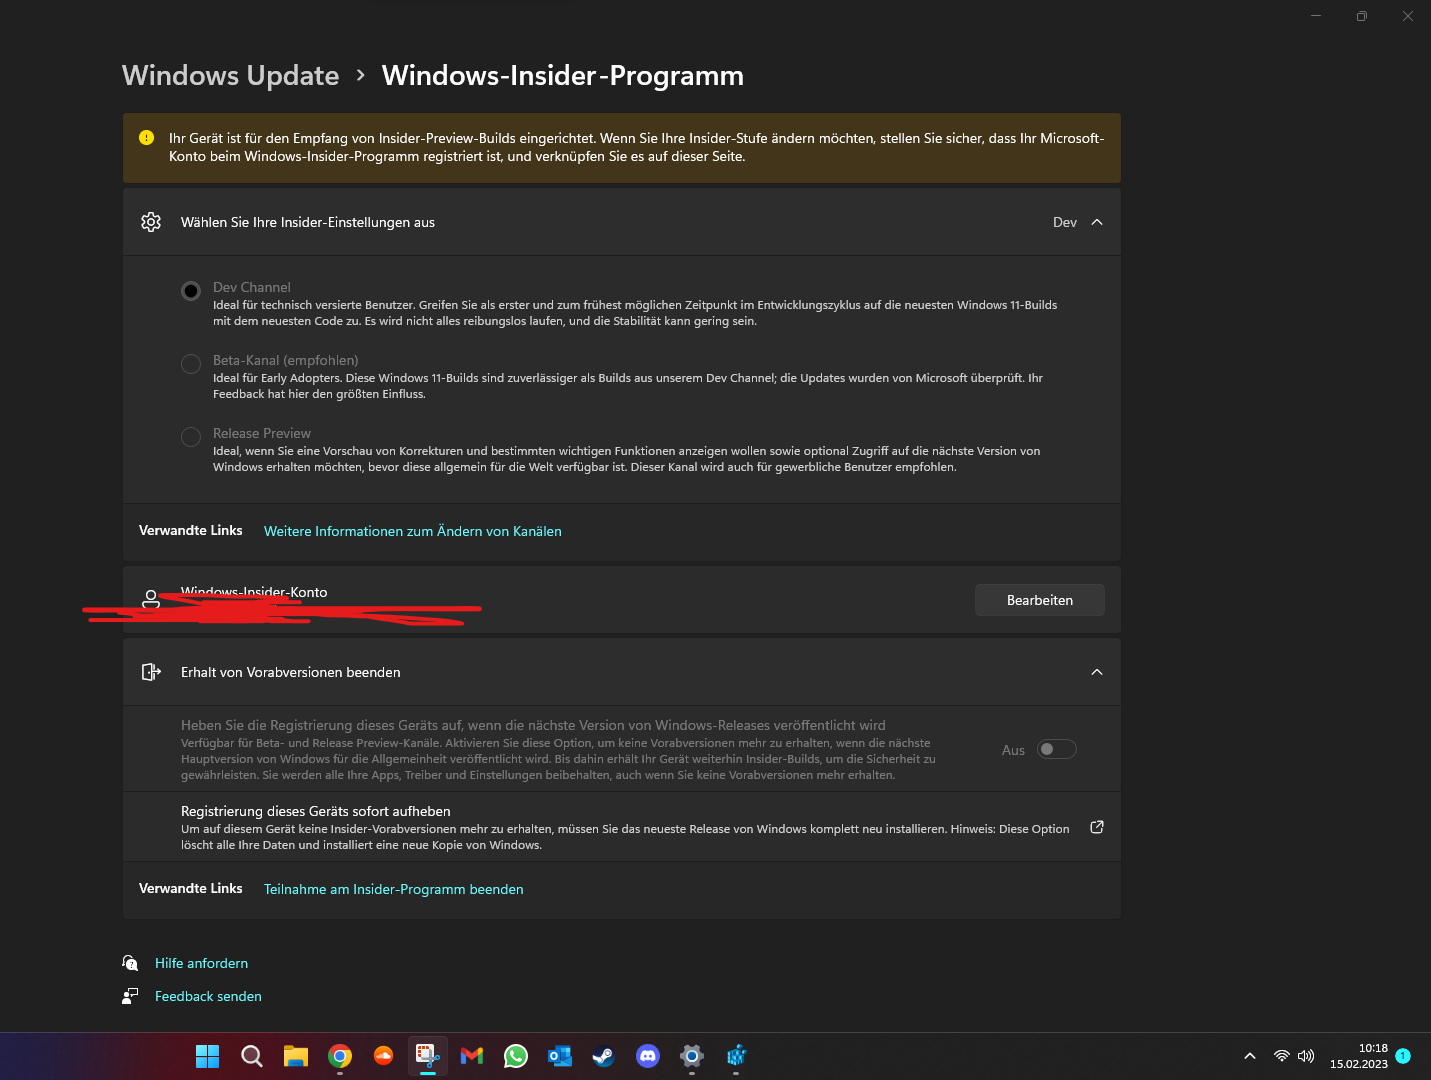Viewport: 1431px width, 1080px height.
Task: Click the Hilfe anfordern icon
Action: coord(130,963)
